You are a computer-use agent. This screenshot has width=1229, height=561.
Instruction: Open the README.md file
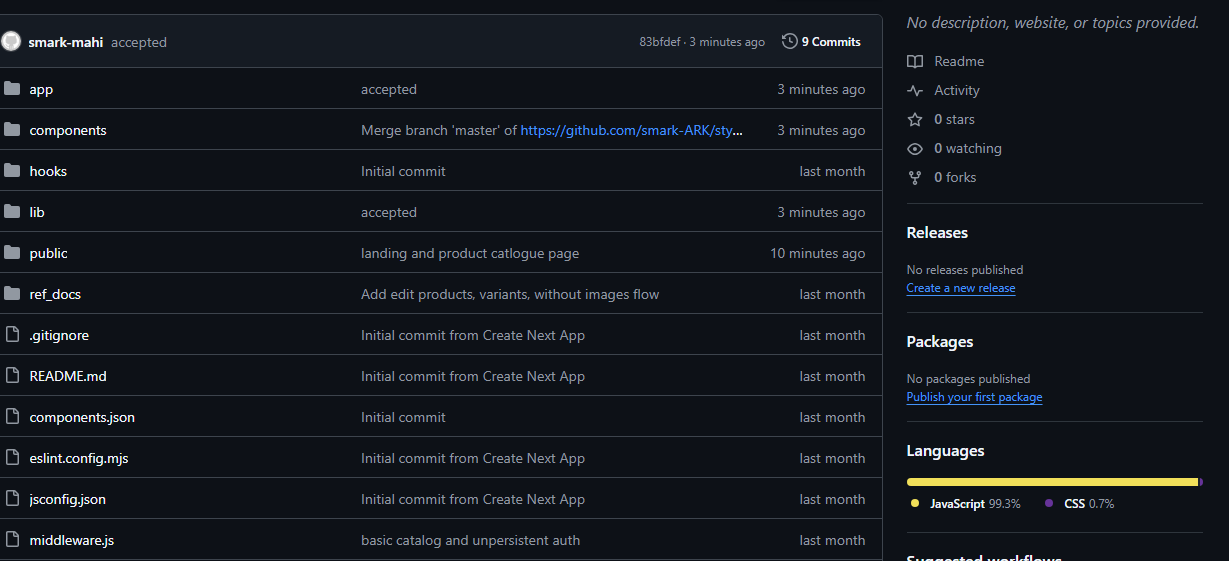[68, 376]
